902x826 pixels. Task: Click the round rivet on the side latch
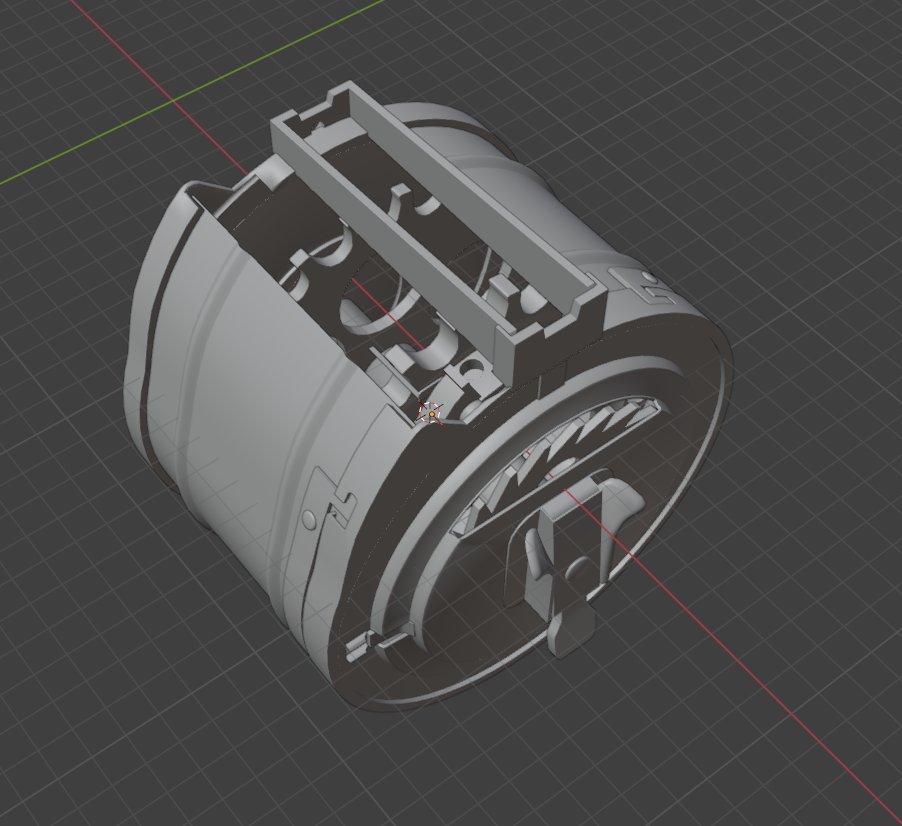[x=309, y=519]
